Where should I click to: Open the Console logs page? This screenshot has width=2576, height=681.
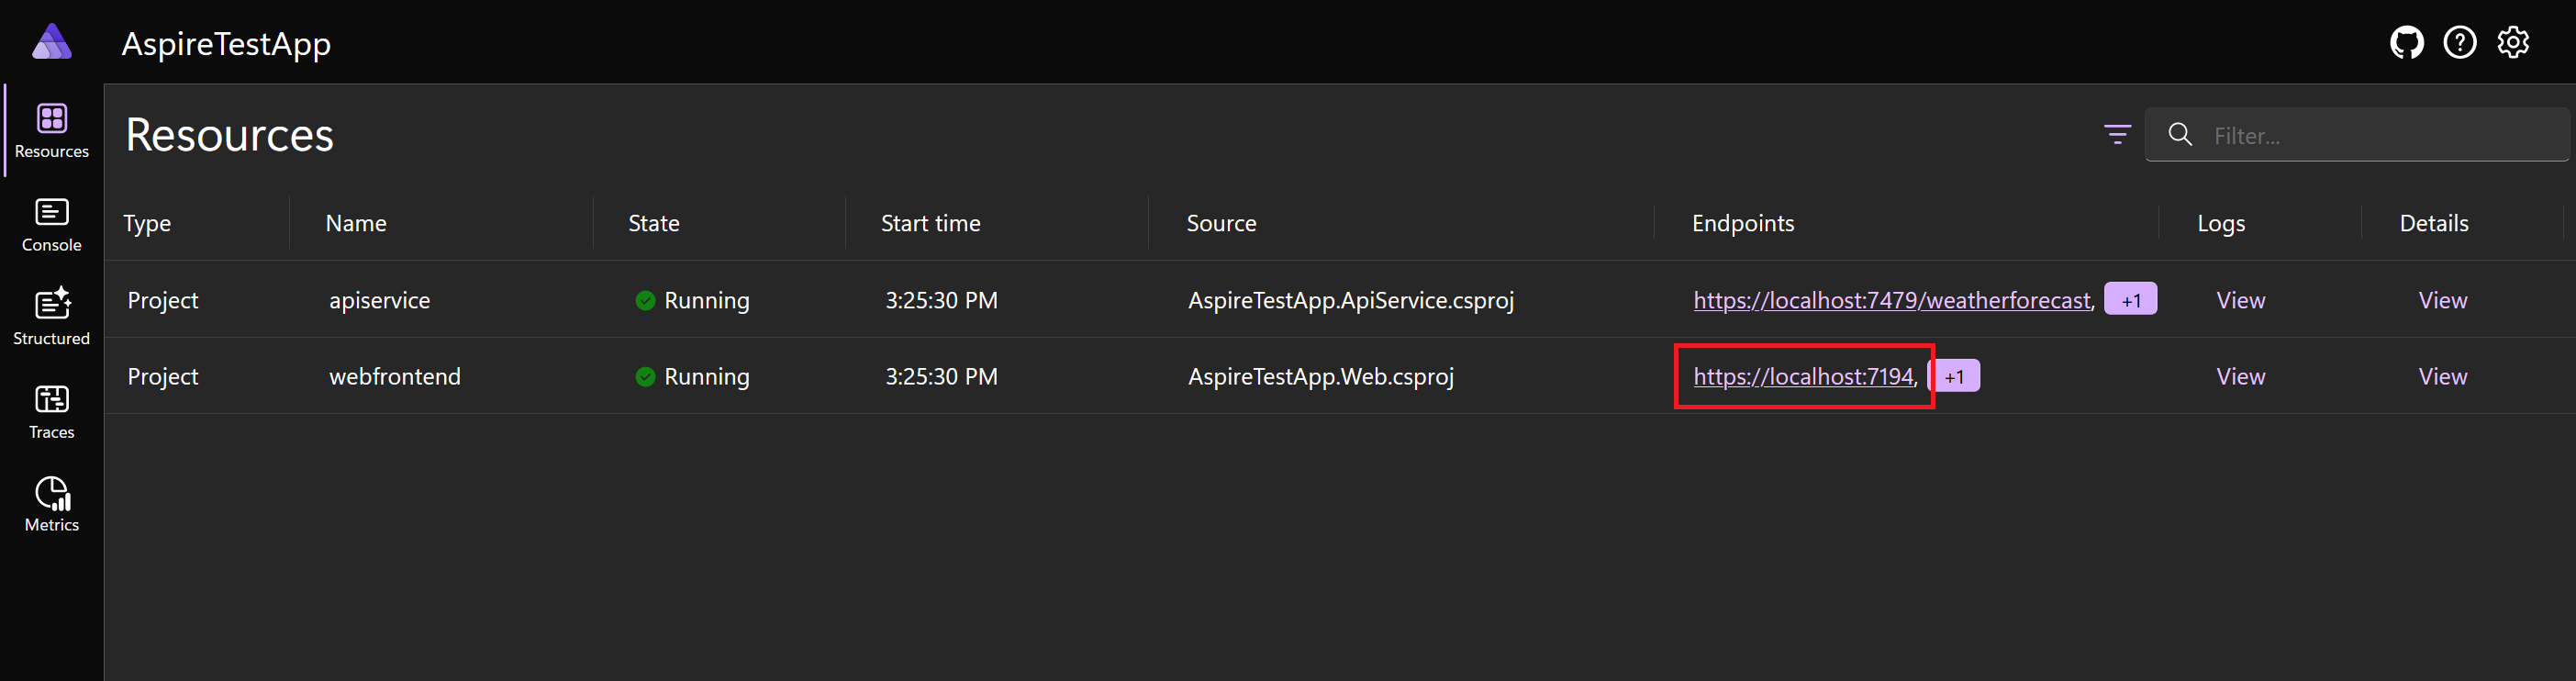coord(52,225)
